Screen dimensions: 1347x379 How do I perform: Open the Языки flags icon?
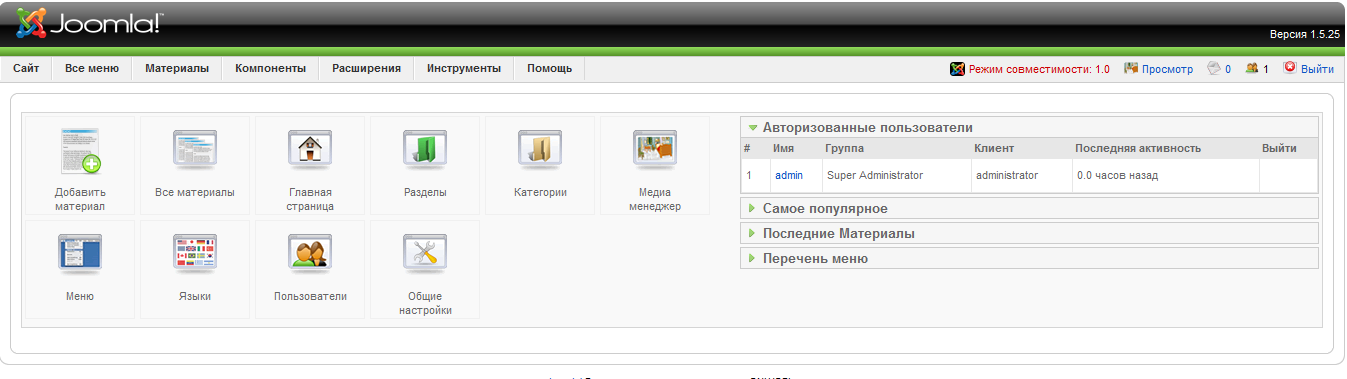[x=195, y=269]
